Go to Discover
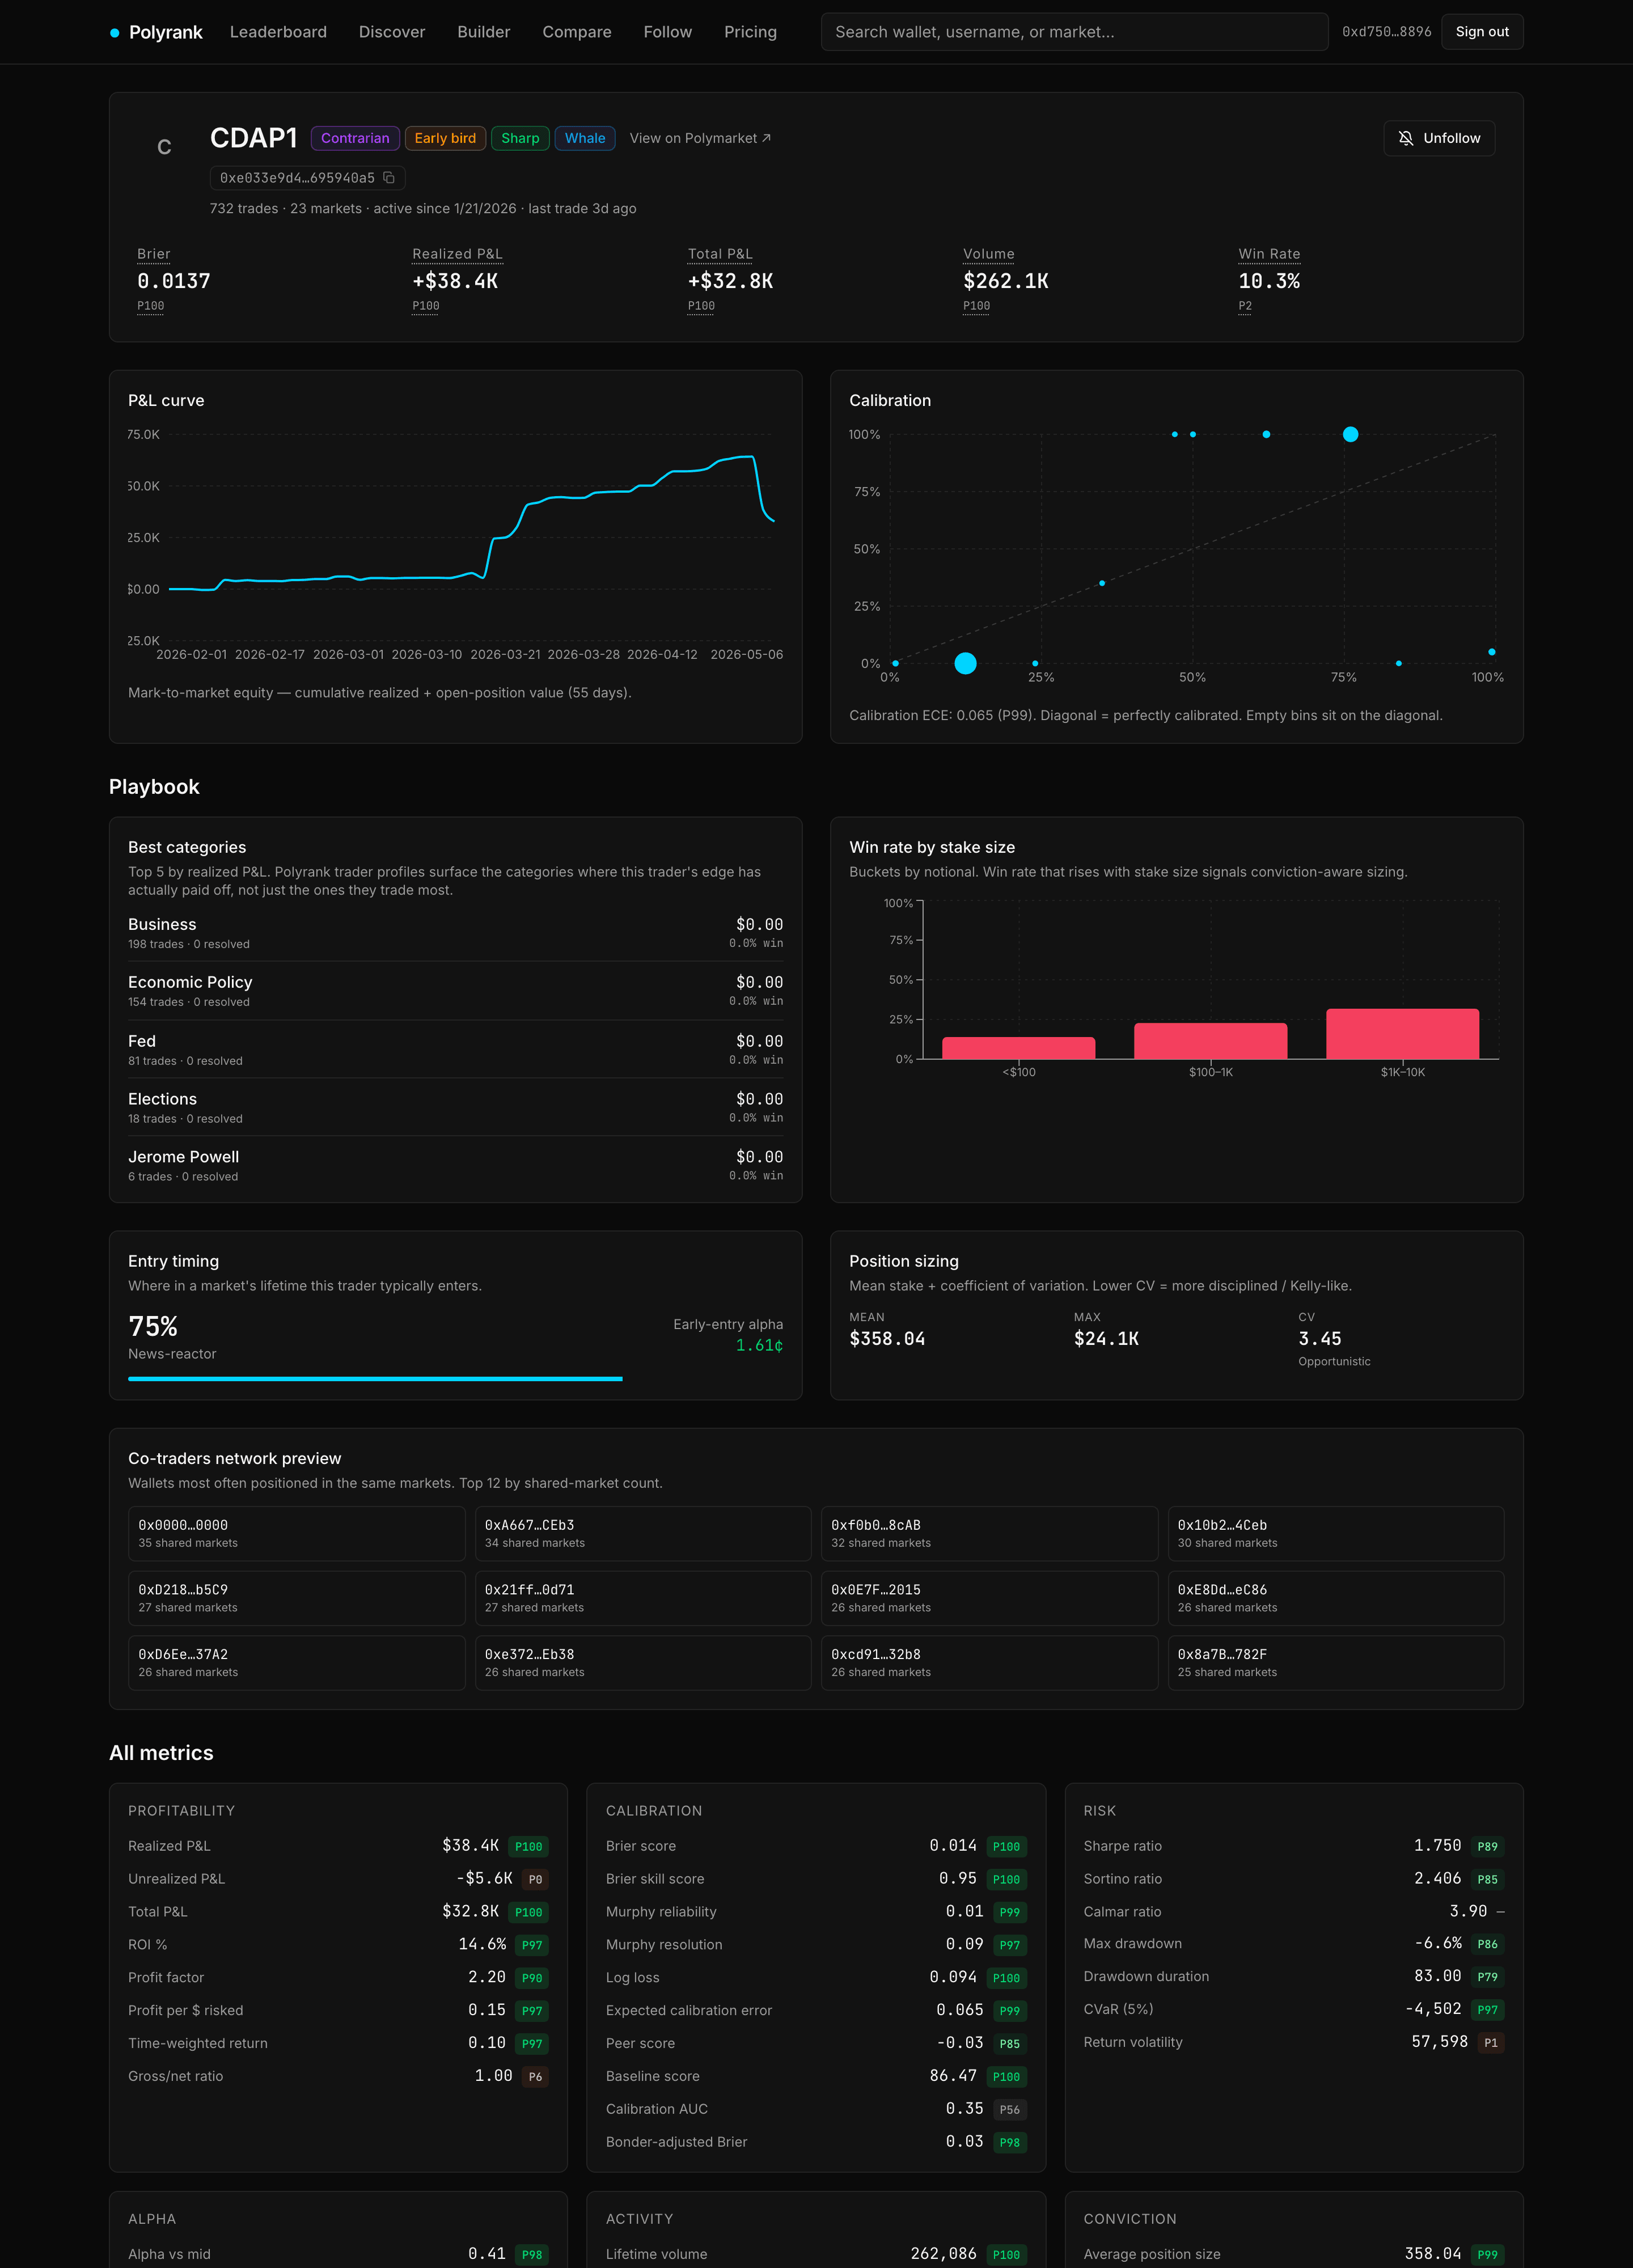 392,32
